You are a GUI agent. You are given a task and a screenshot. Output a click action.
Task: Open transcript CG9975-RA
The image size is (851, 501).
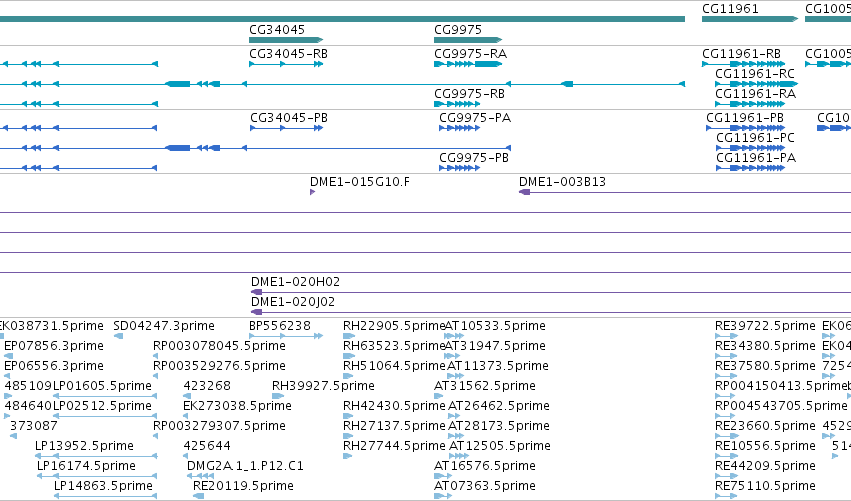[x=470, y=54]
